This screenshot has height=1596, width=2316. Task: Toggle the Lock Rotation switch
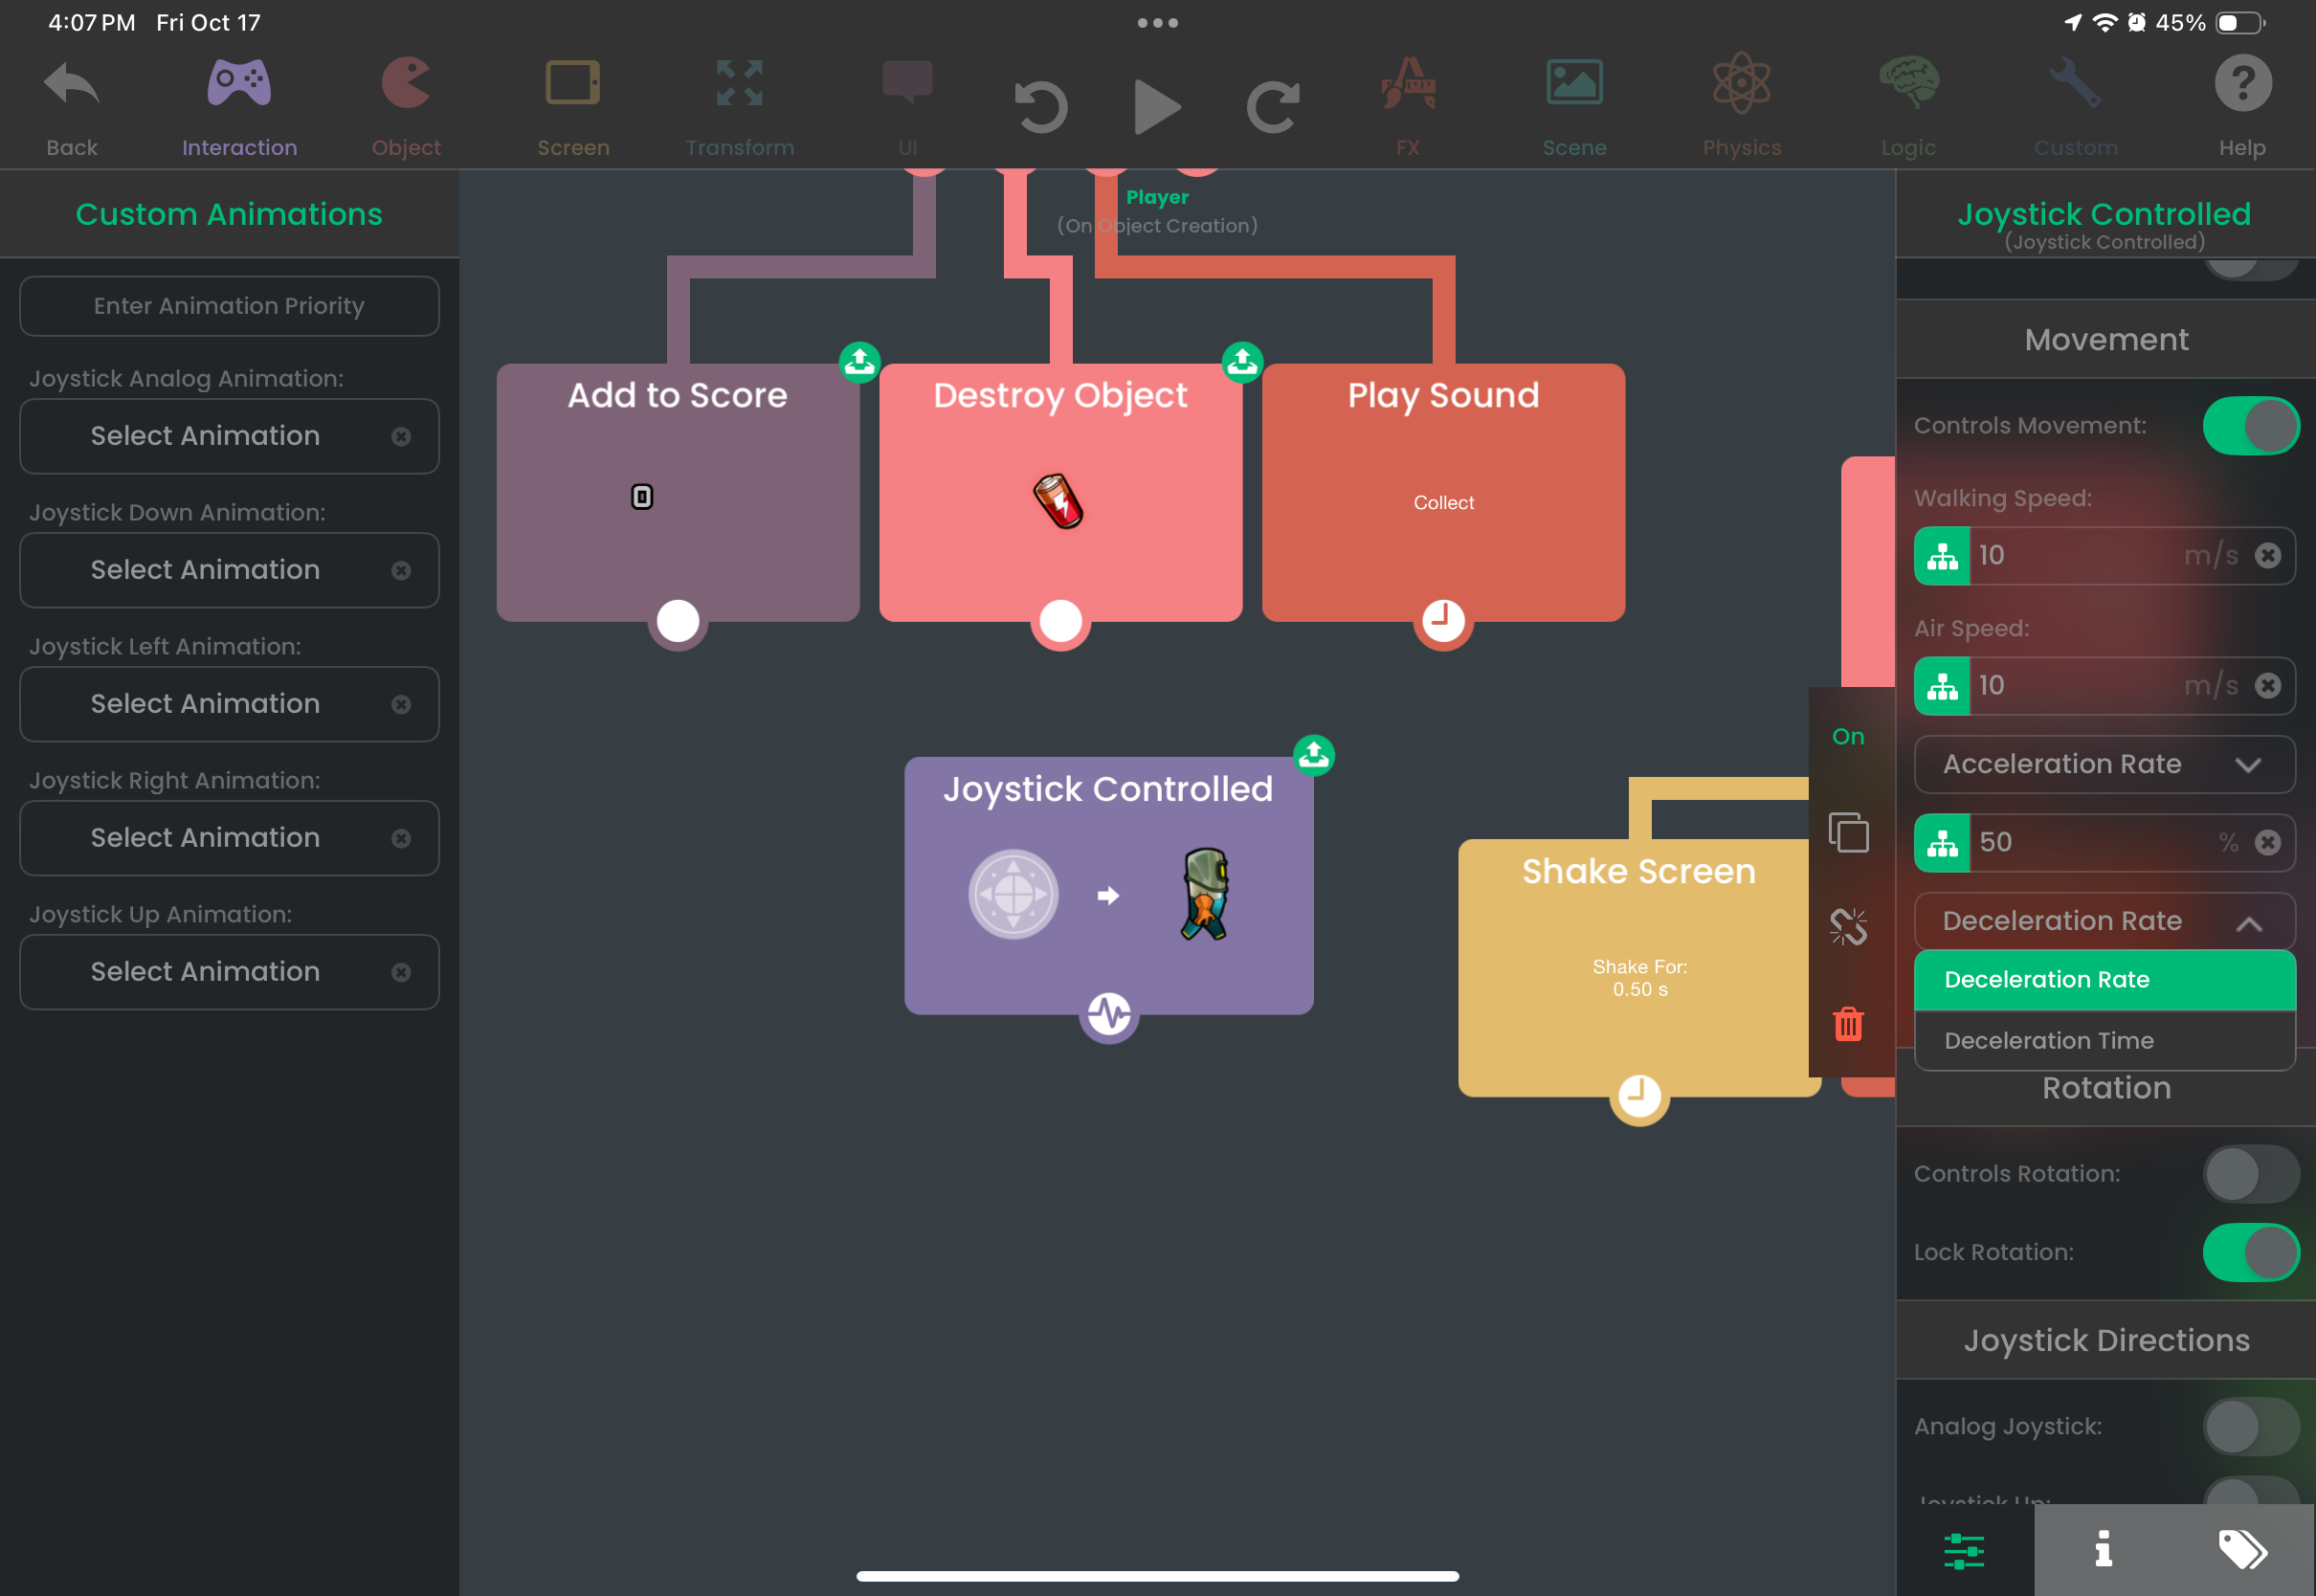coord(2250,1252)
